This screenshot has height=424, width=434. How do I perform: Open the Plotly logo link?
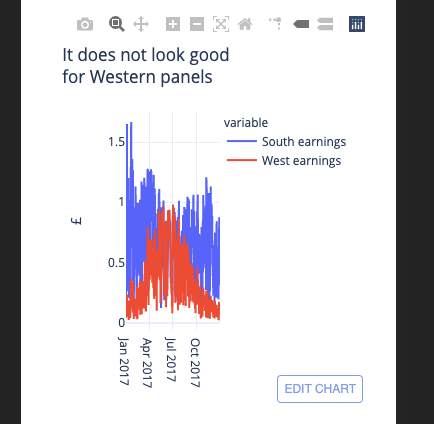tap(357, 24)
